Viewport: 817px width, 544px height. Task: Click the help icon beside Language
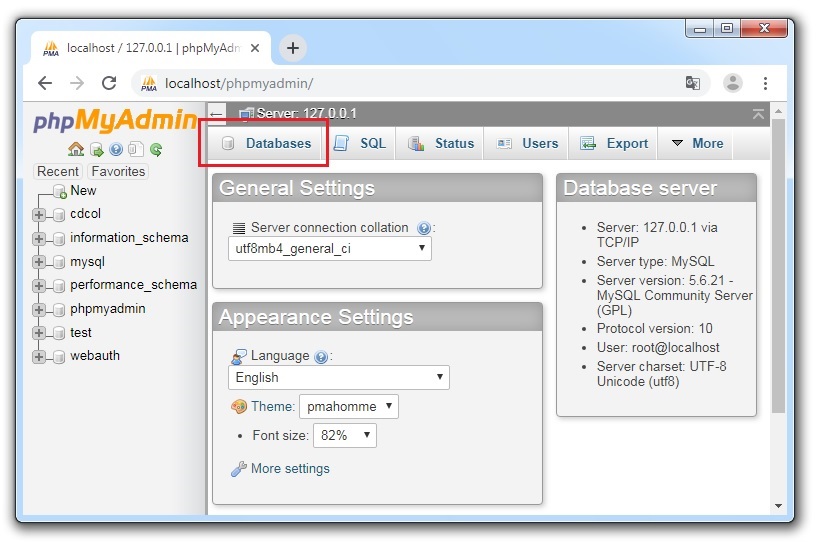tap(321, 357)
